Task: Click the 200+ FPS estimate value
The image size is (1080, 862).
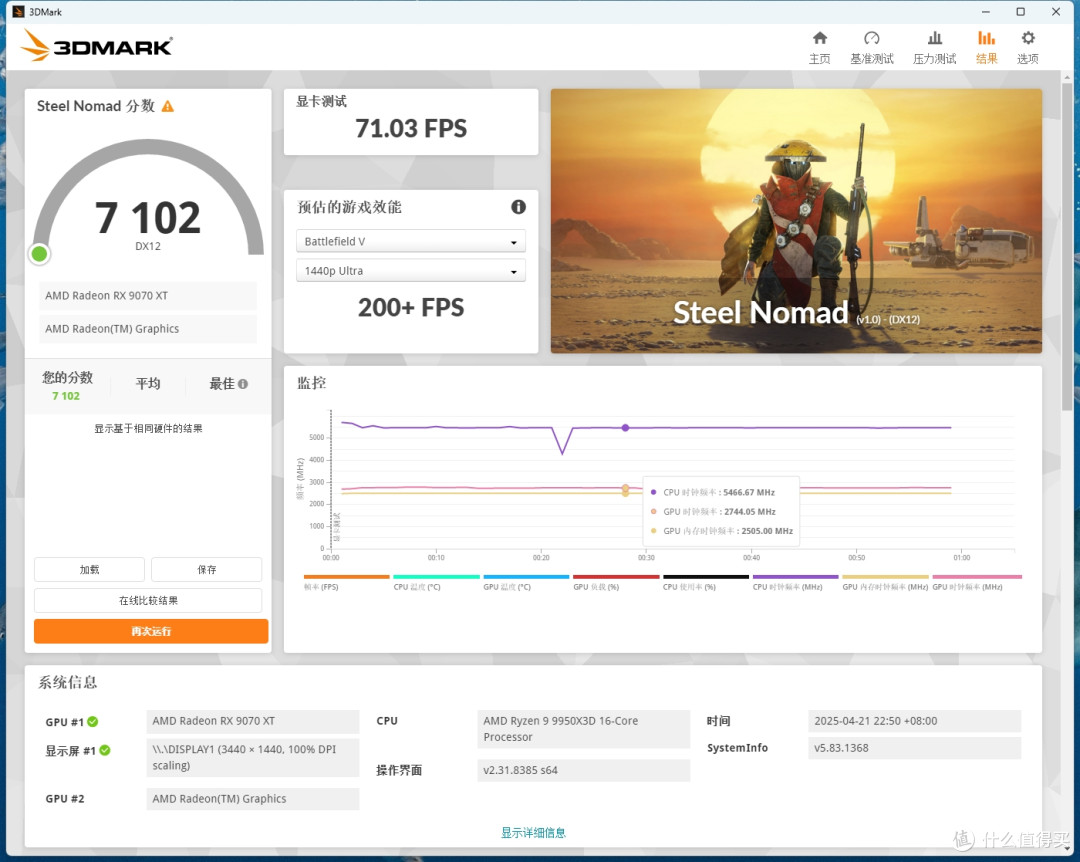Action: pos(411,307)
